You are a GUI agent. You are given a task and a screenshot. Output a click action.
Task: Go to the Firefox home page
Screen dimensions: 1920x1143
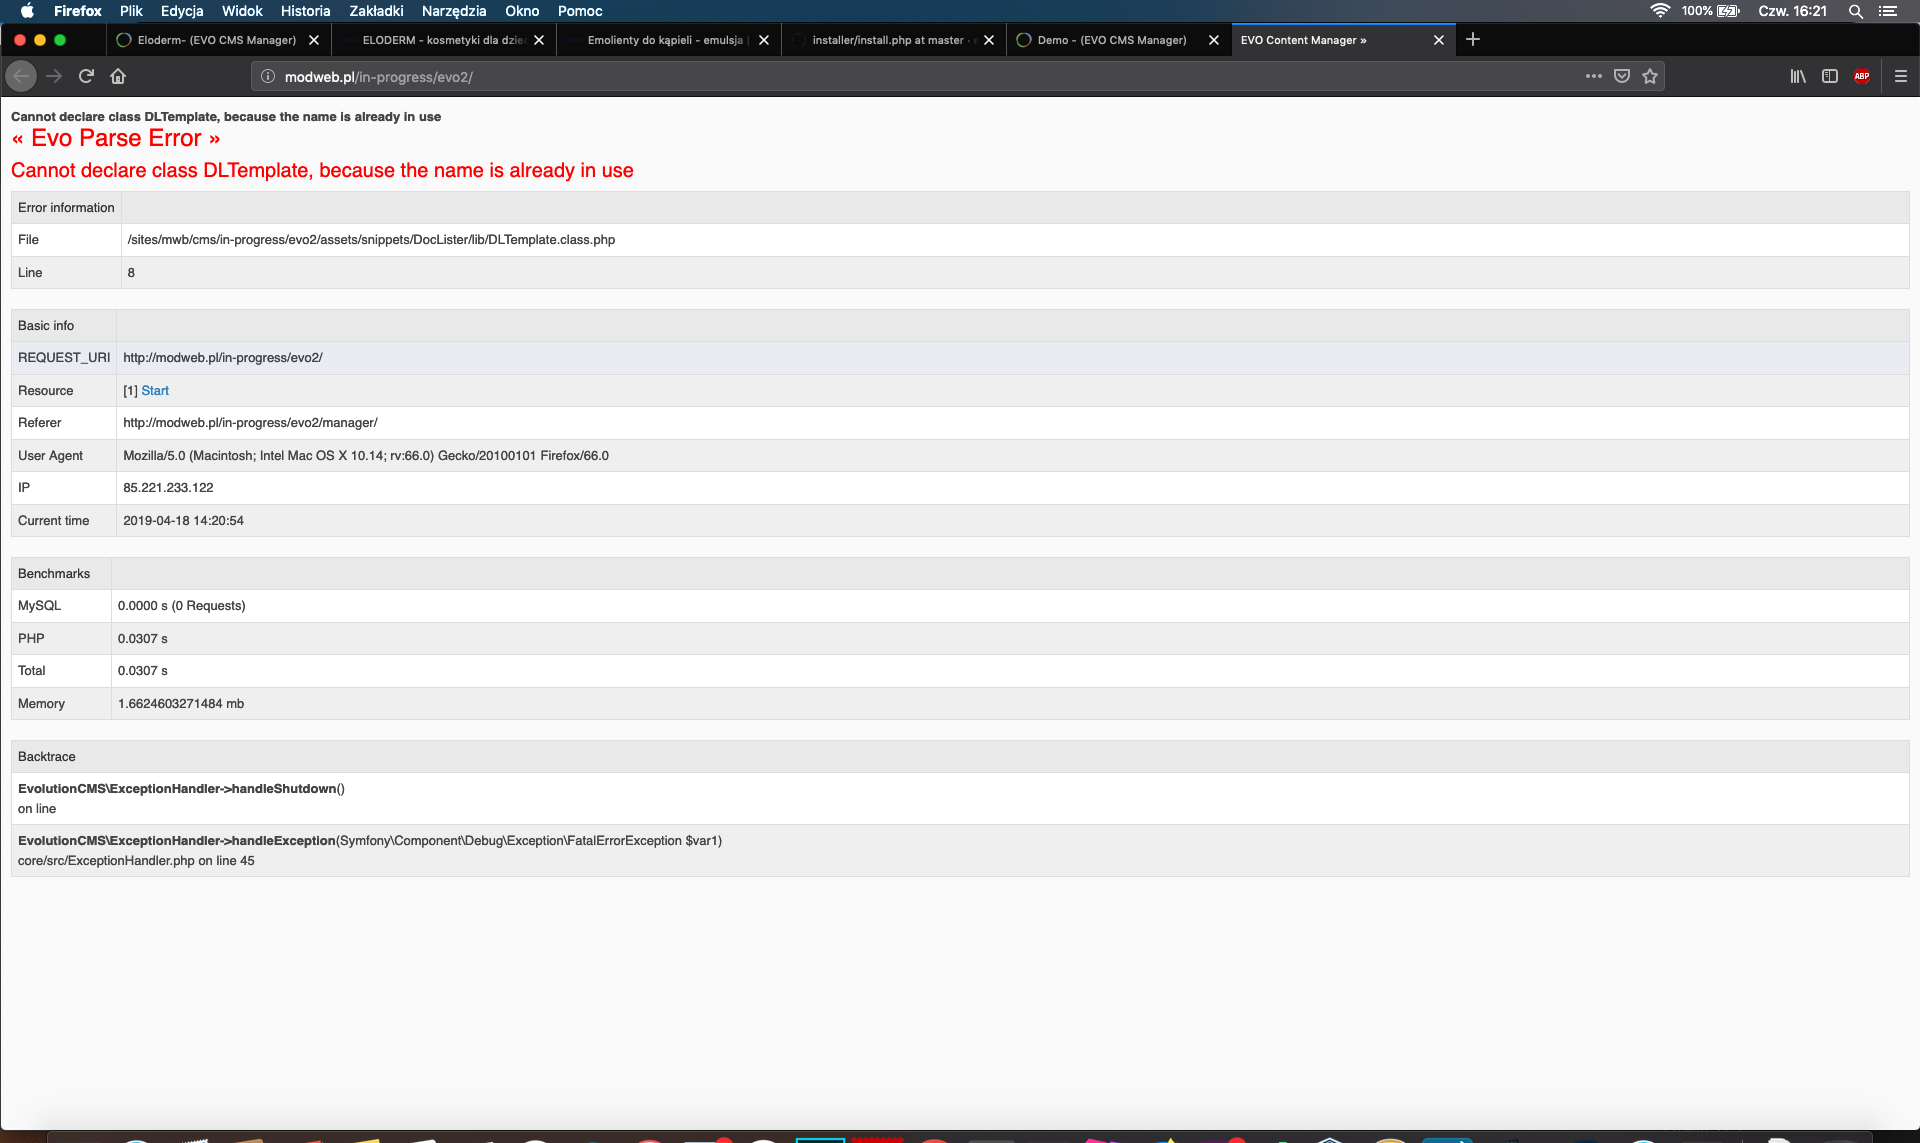[118, 76]
